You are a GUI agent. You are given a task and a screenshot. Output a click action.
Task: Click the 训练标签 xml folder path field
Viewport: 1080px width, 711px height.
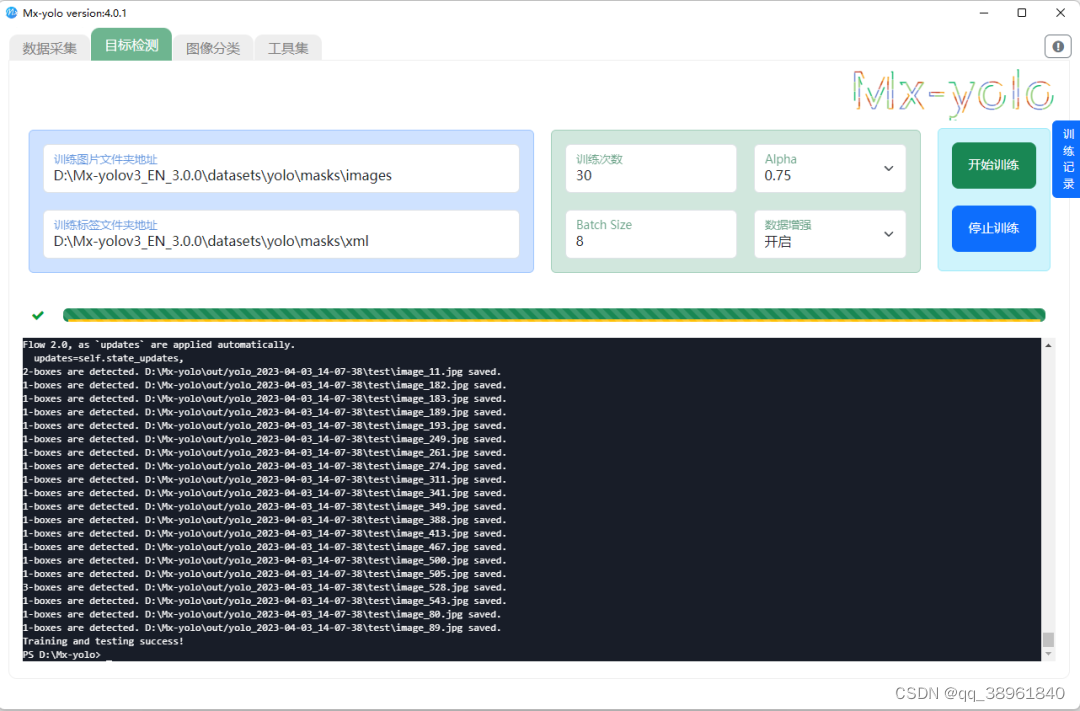[x=282, y=234]
